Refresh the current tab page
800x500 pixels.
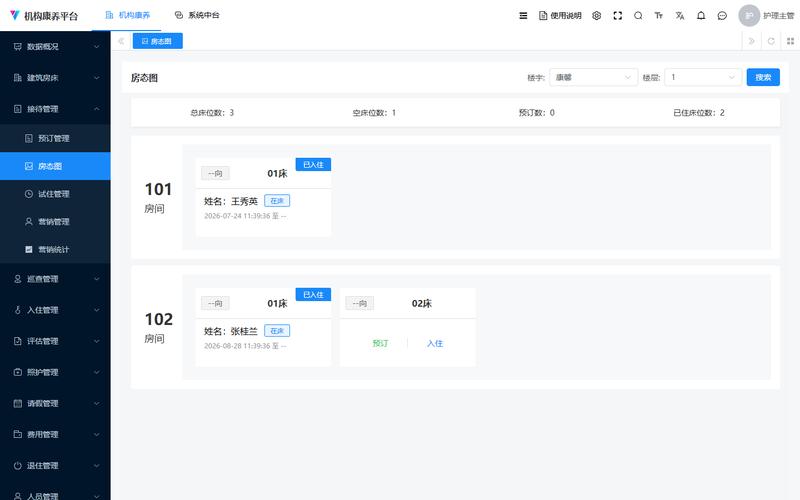coord(771,41)
